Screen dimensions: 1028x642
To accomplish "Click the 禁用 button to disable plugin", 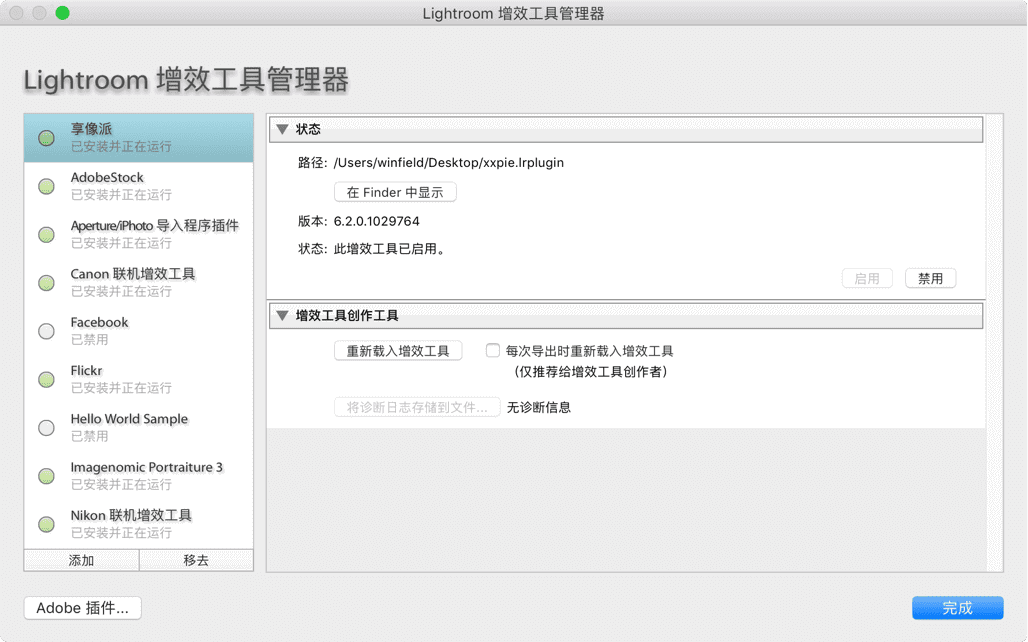I will (x=930, y=278).
